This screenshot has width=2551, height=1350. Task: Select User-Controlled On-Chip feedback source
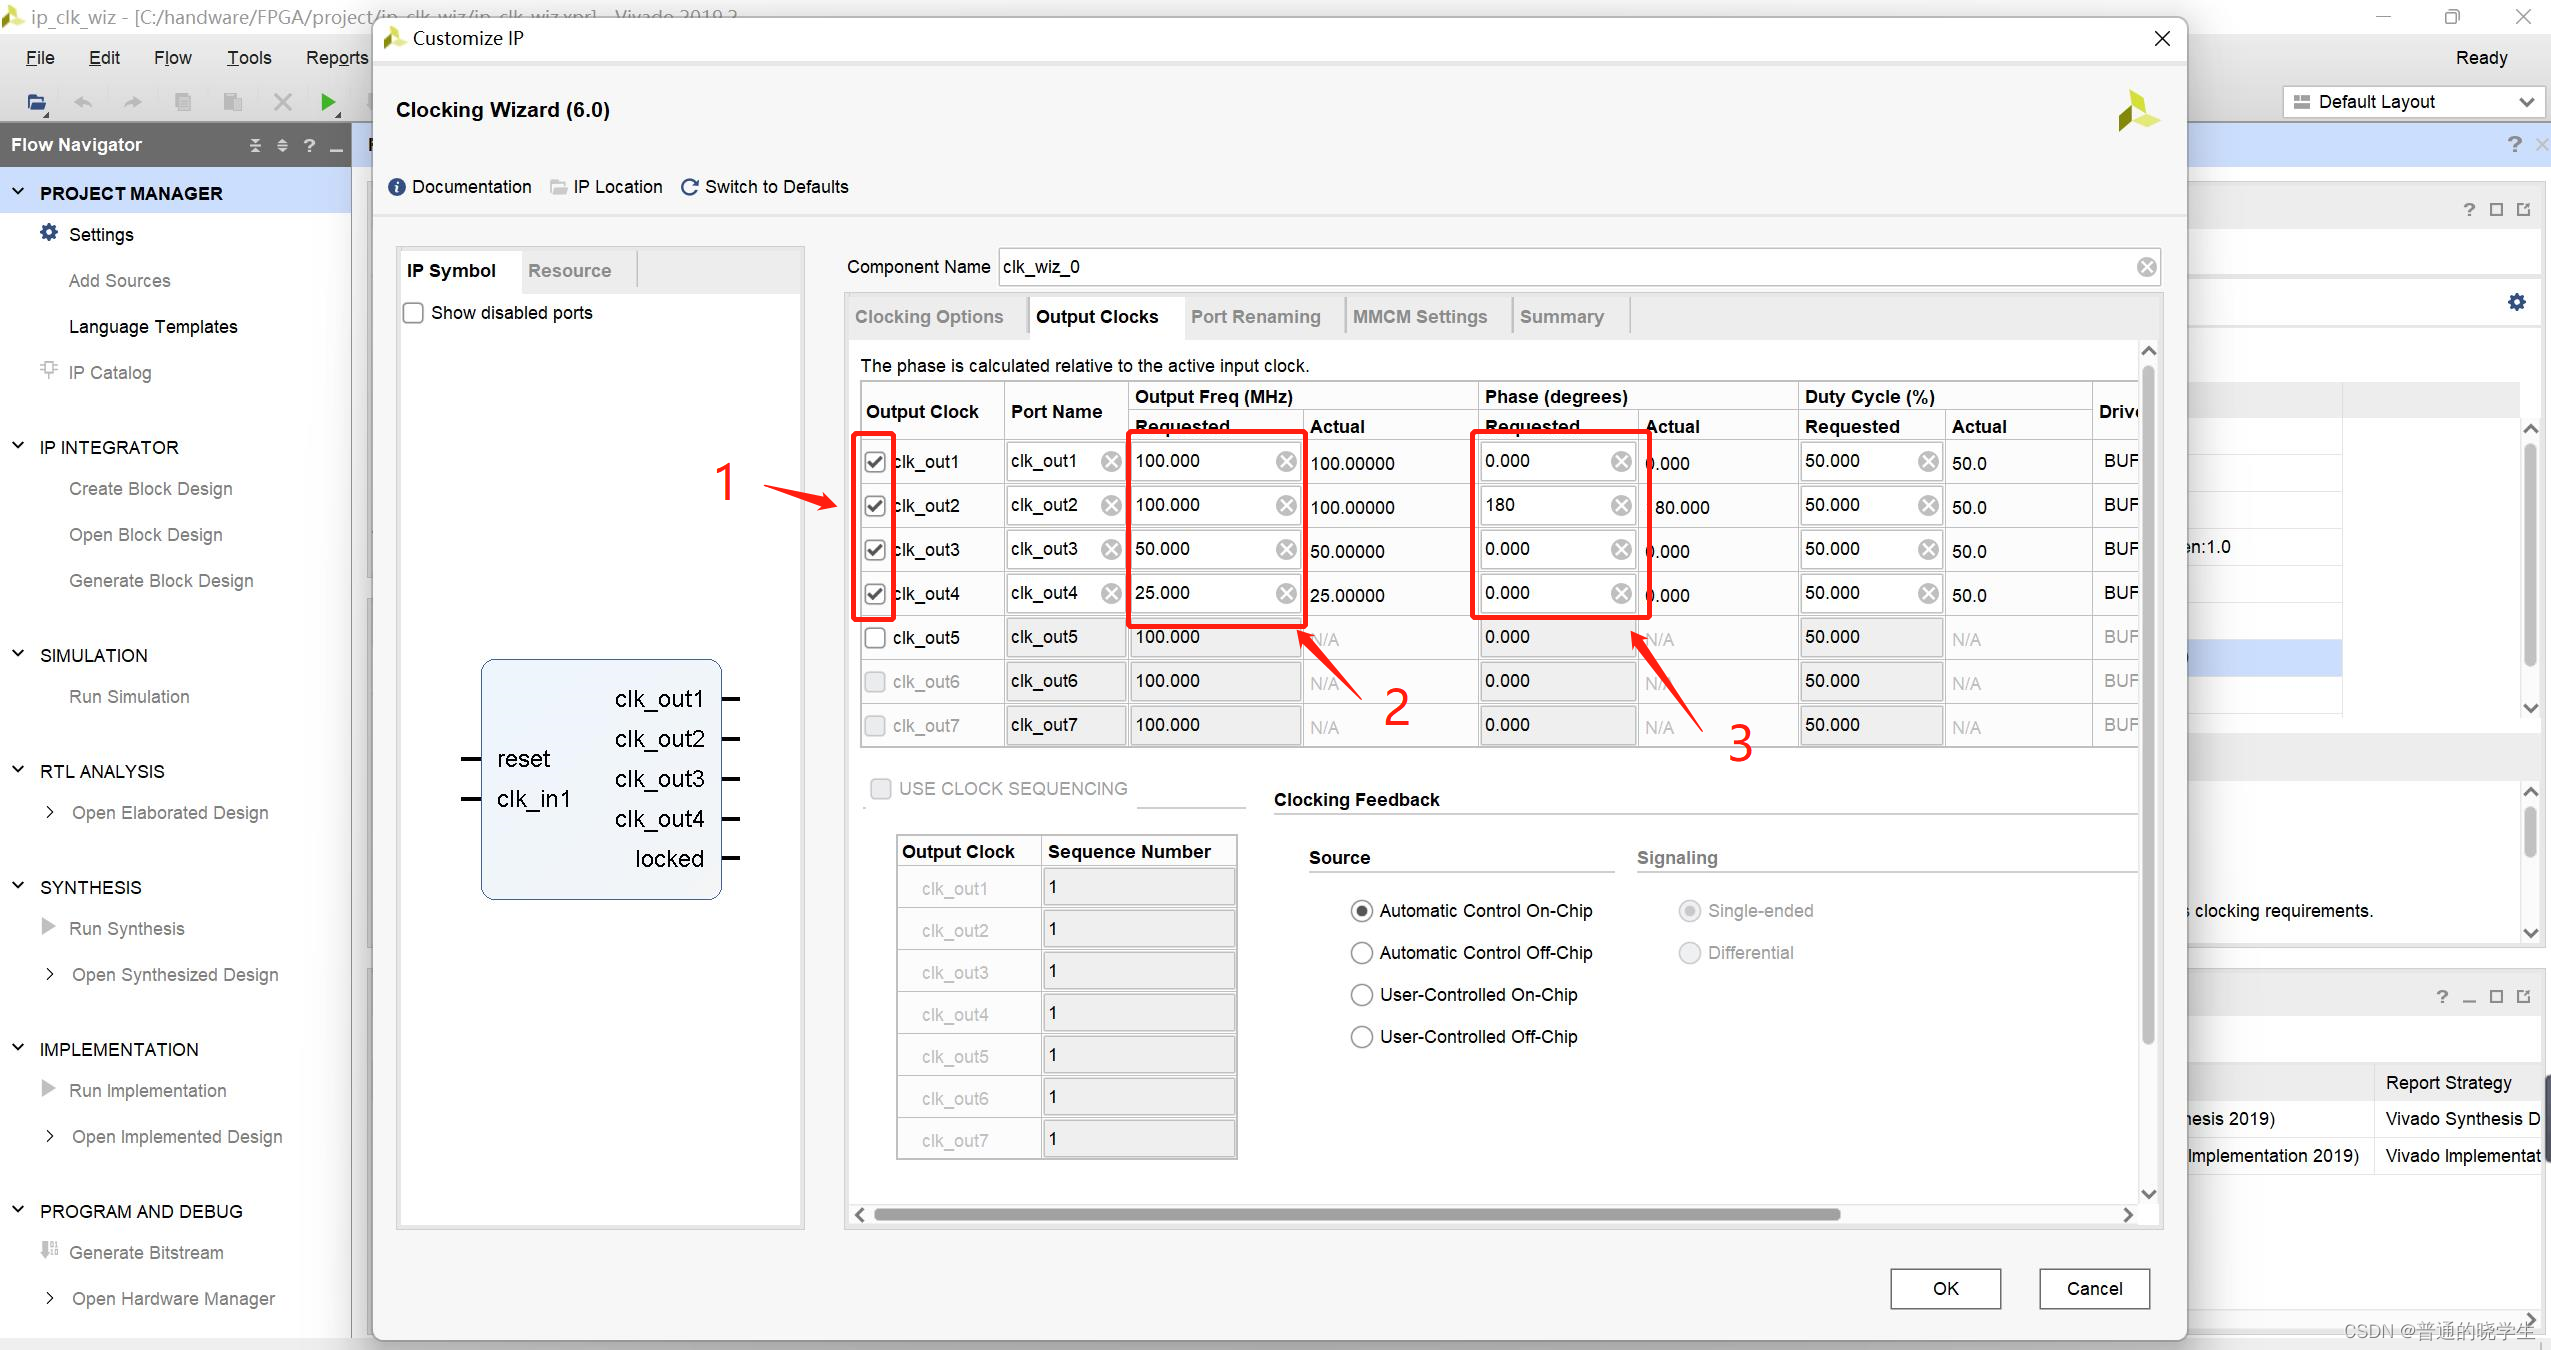[x=1361, y=995]
